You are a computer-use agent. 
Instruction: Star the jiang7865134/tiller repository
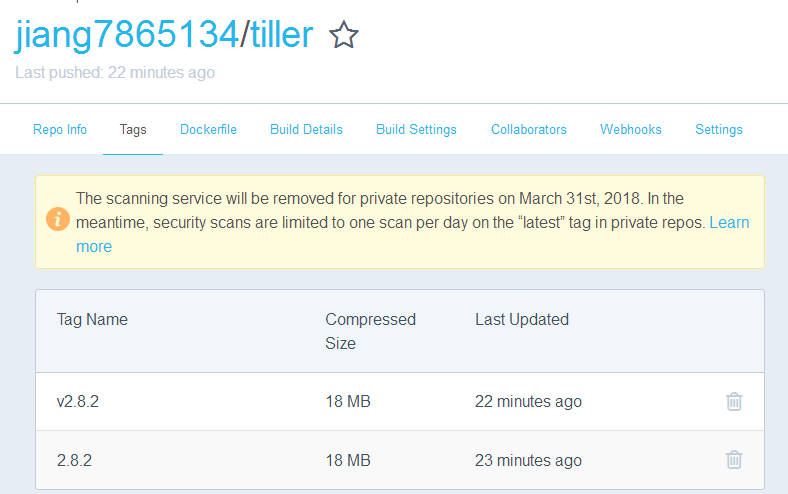click(x=344, y=36)
